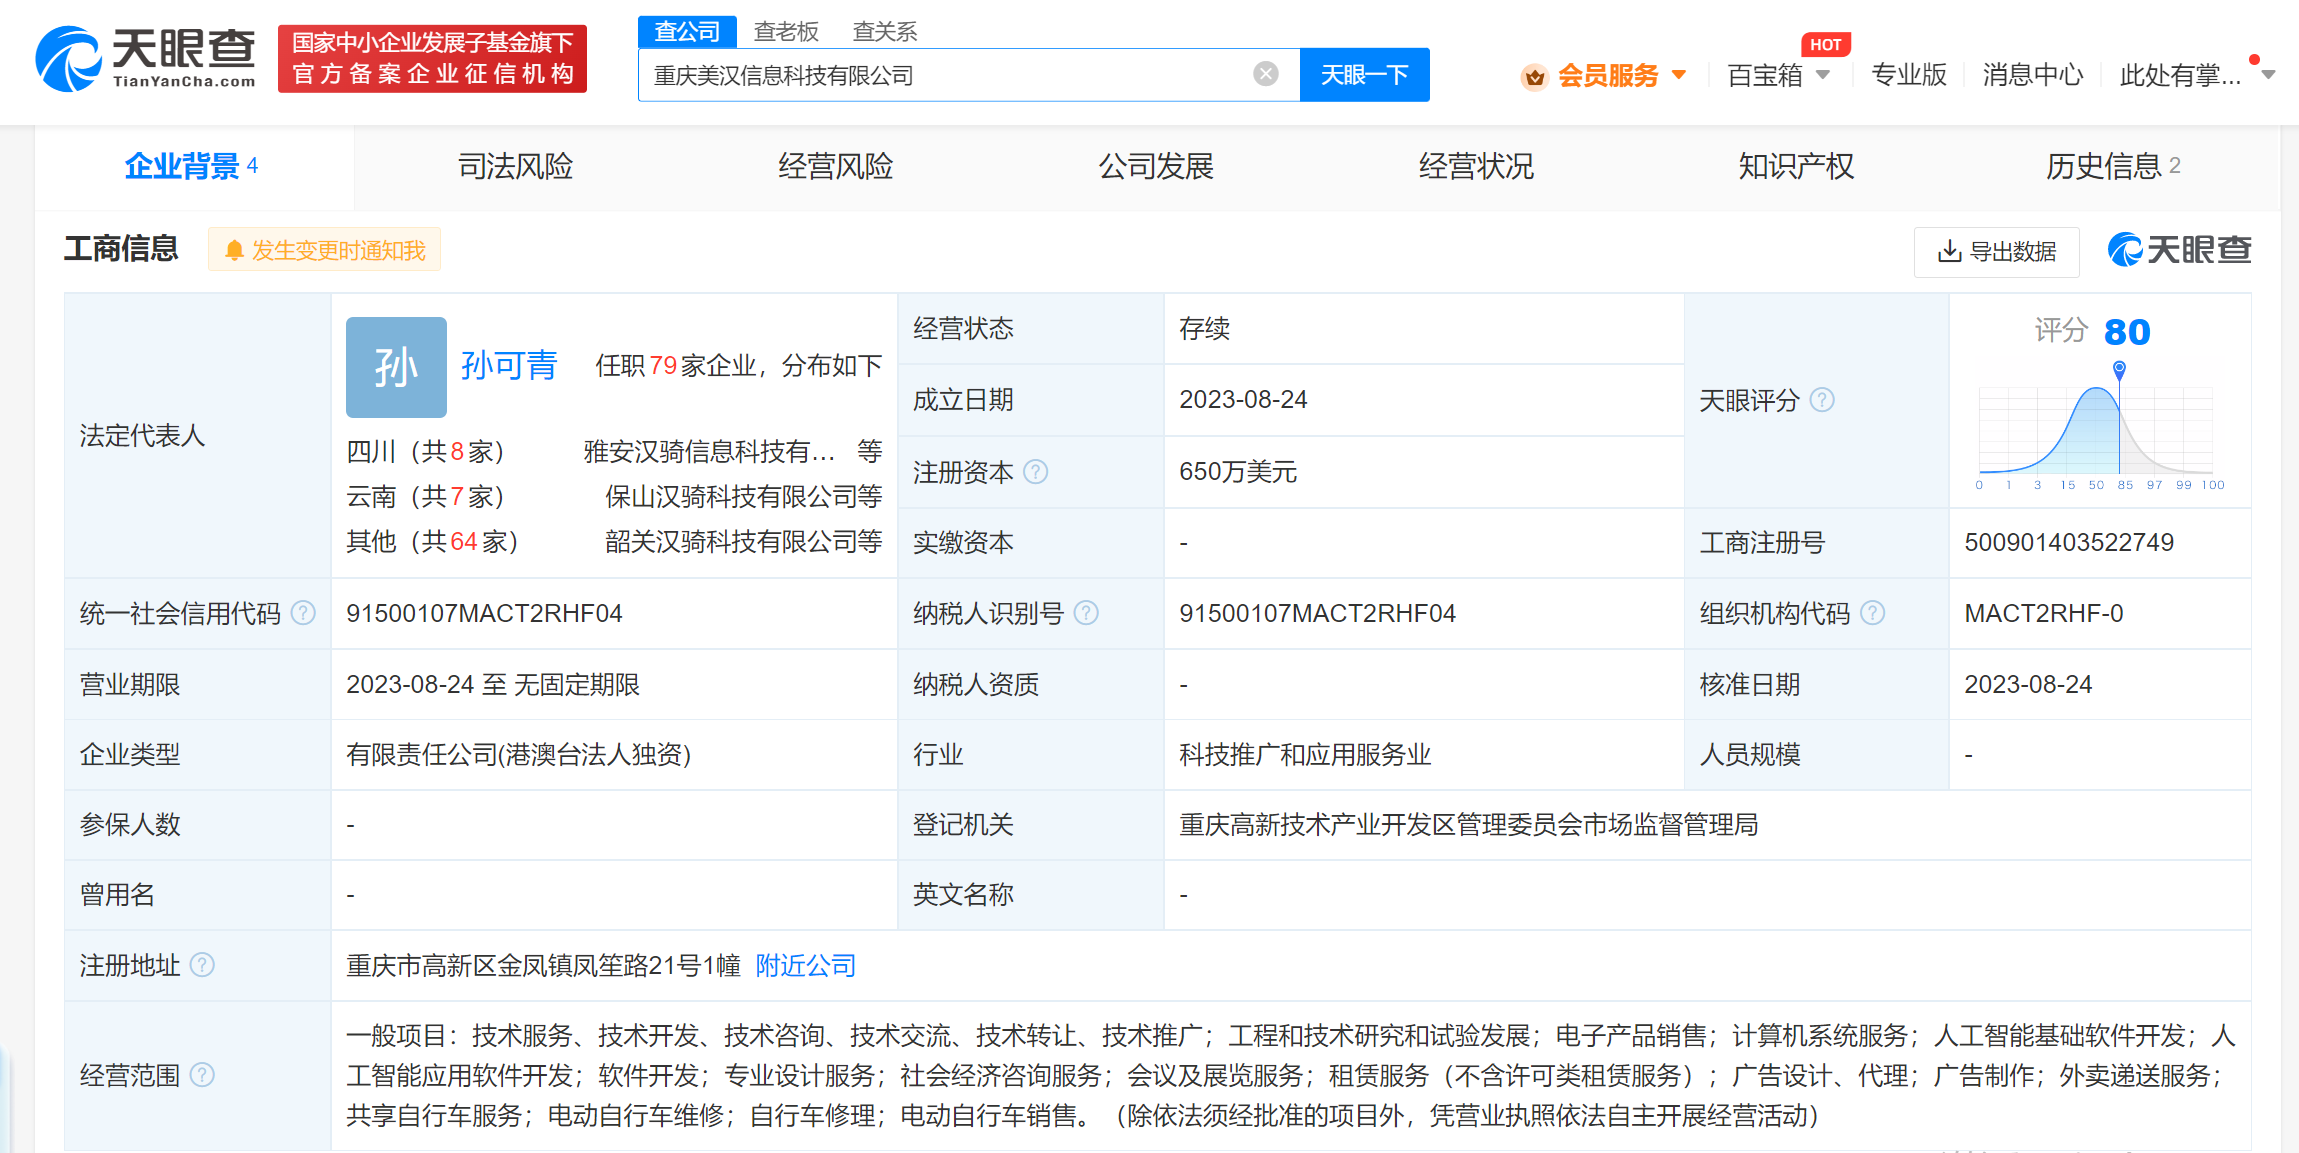This screenshot has width=2299, height=1153.
Task: Click help icon next to 注册地址
Action: click(x=202, y=965)
